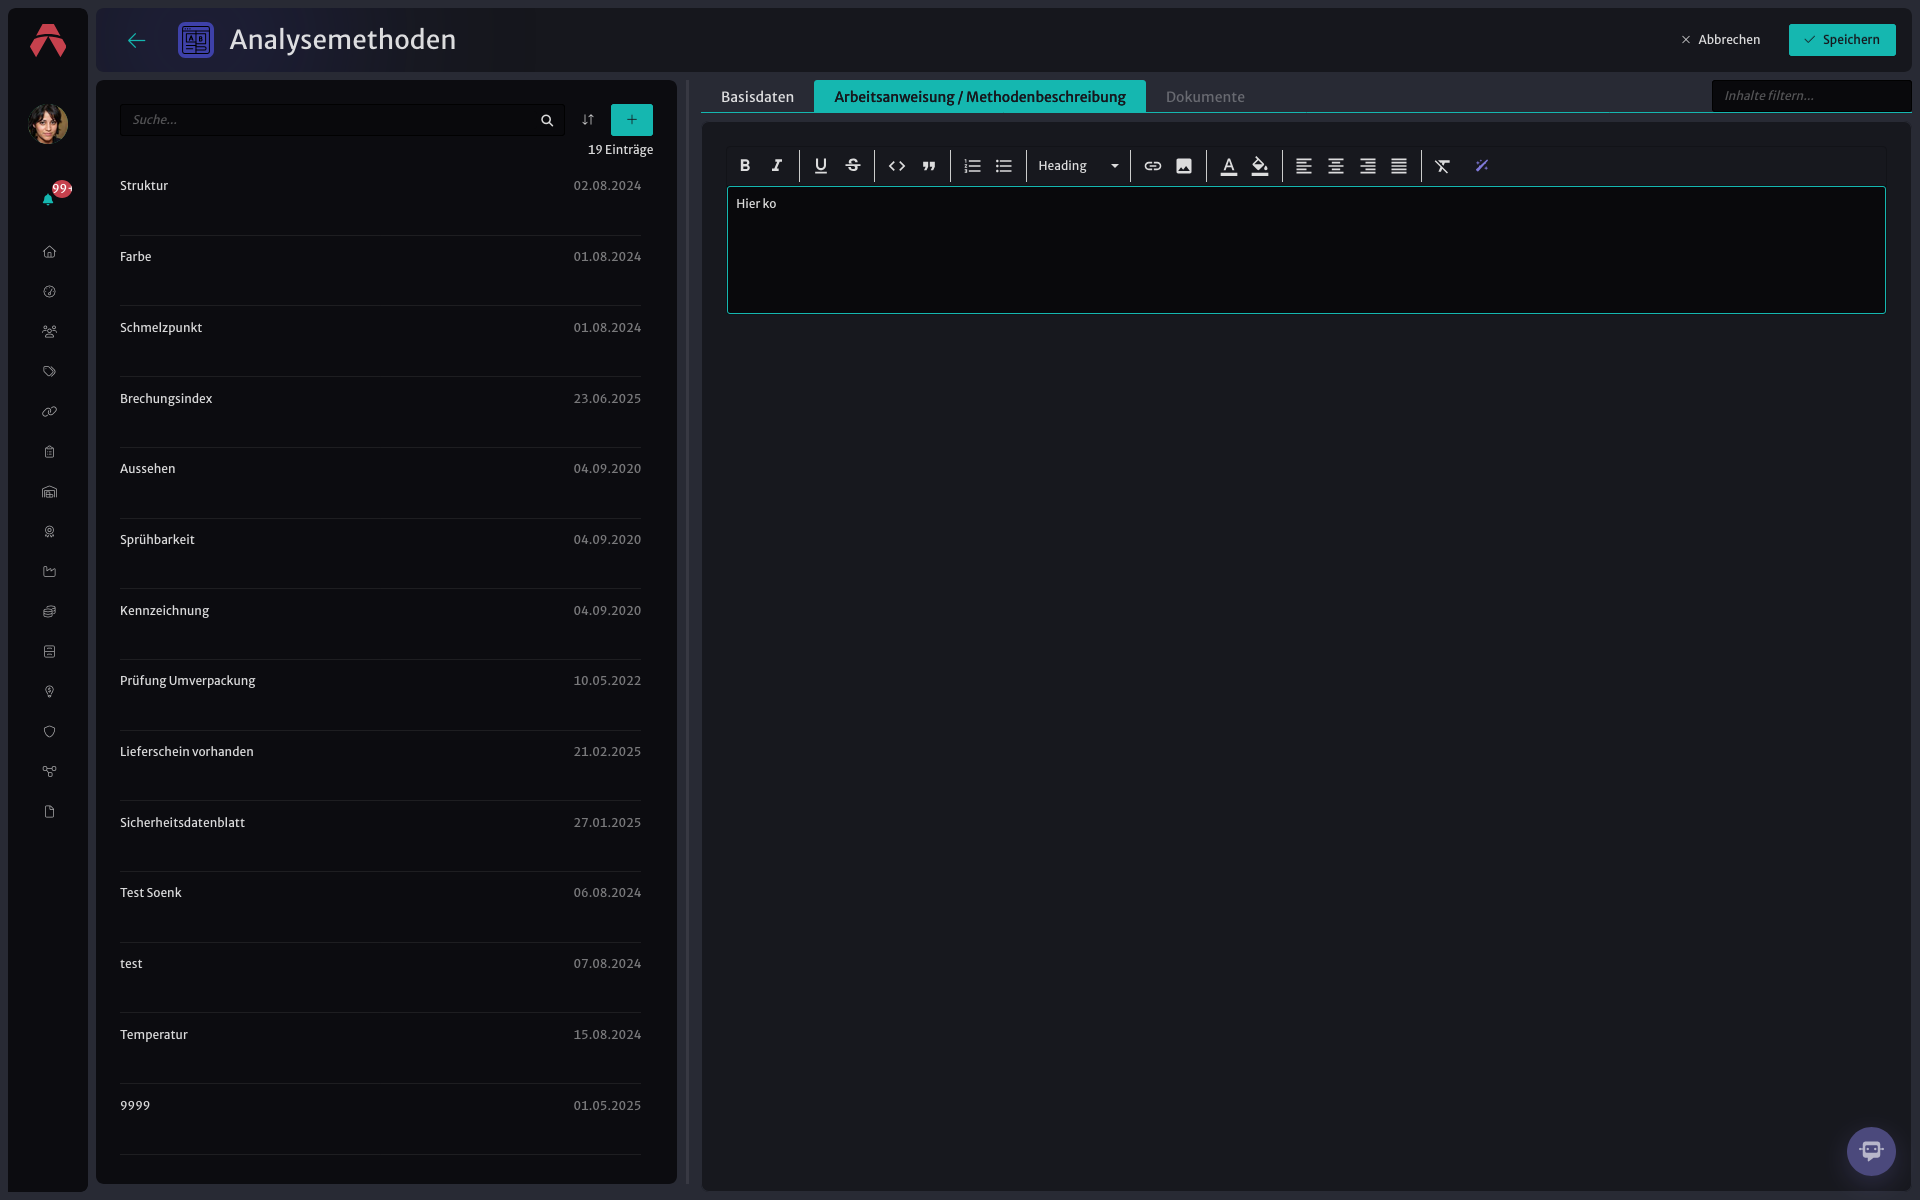1920x1200 pixels.
Task: Toggle strikethrough text style
Action: (853, 166)
